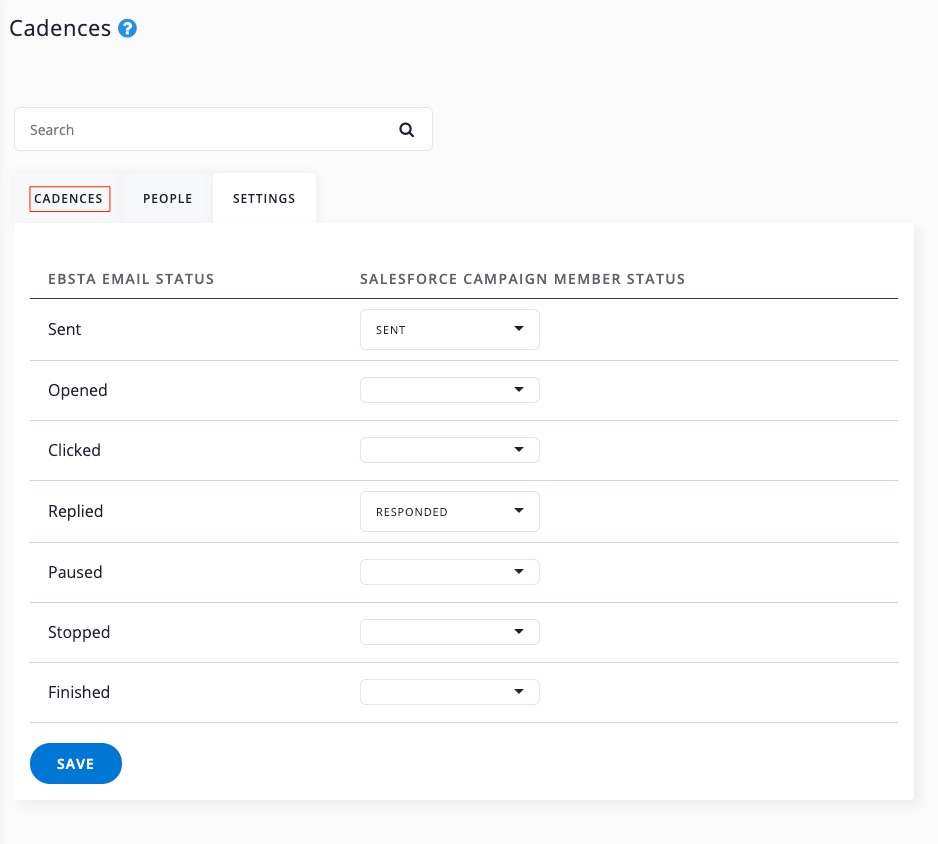Open the Sent status dropdown
This screenshot has height=844, width=938.
pos(449,330)
